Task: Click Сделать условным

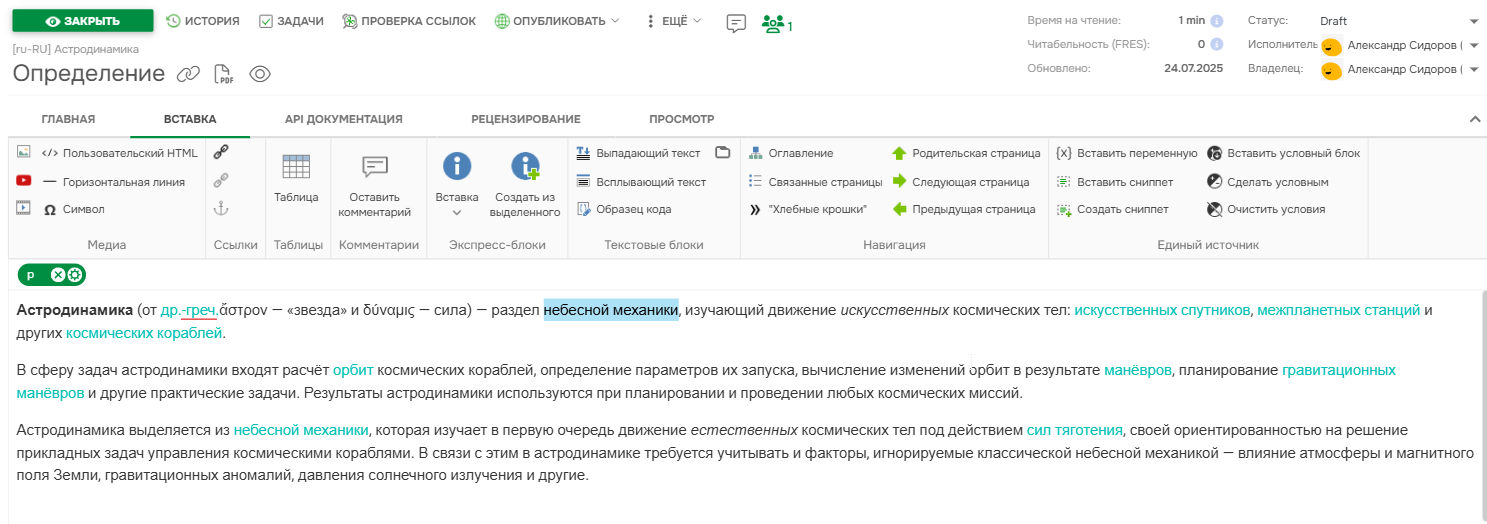Action: click(1268, 182)
